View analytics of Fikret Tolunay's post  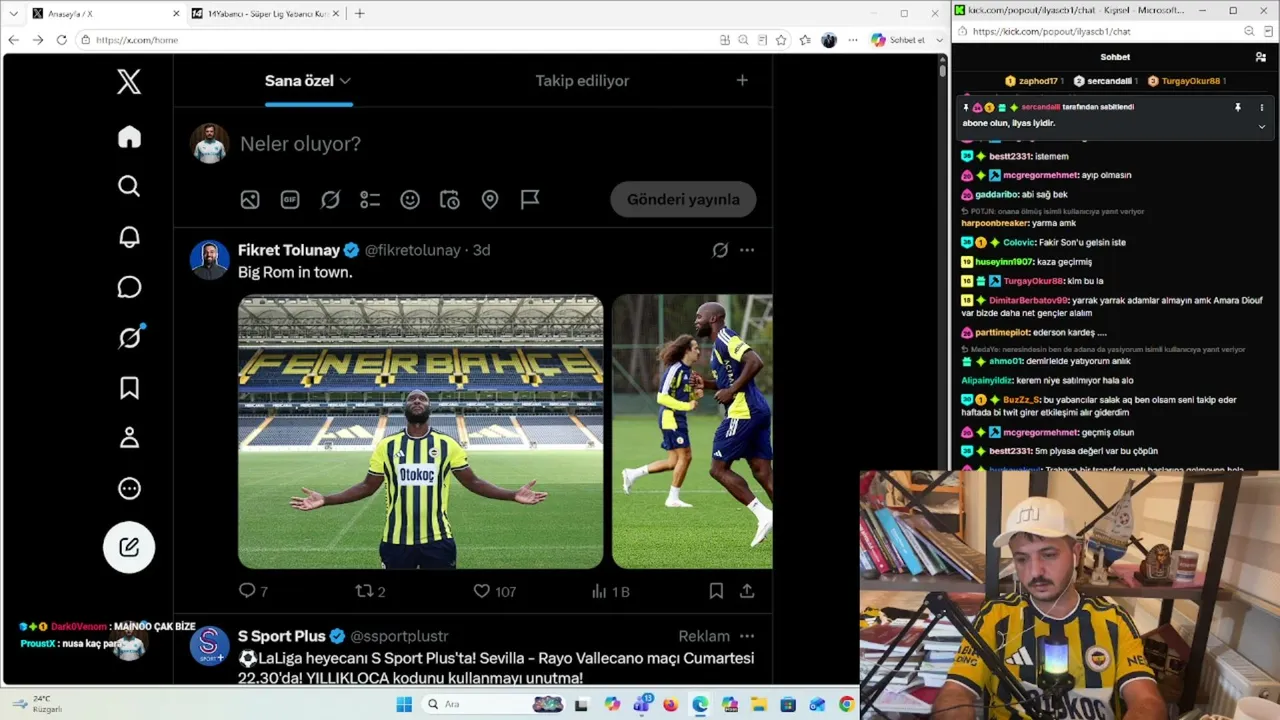[610, 591]
